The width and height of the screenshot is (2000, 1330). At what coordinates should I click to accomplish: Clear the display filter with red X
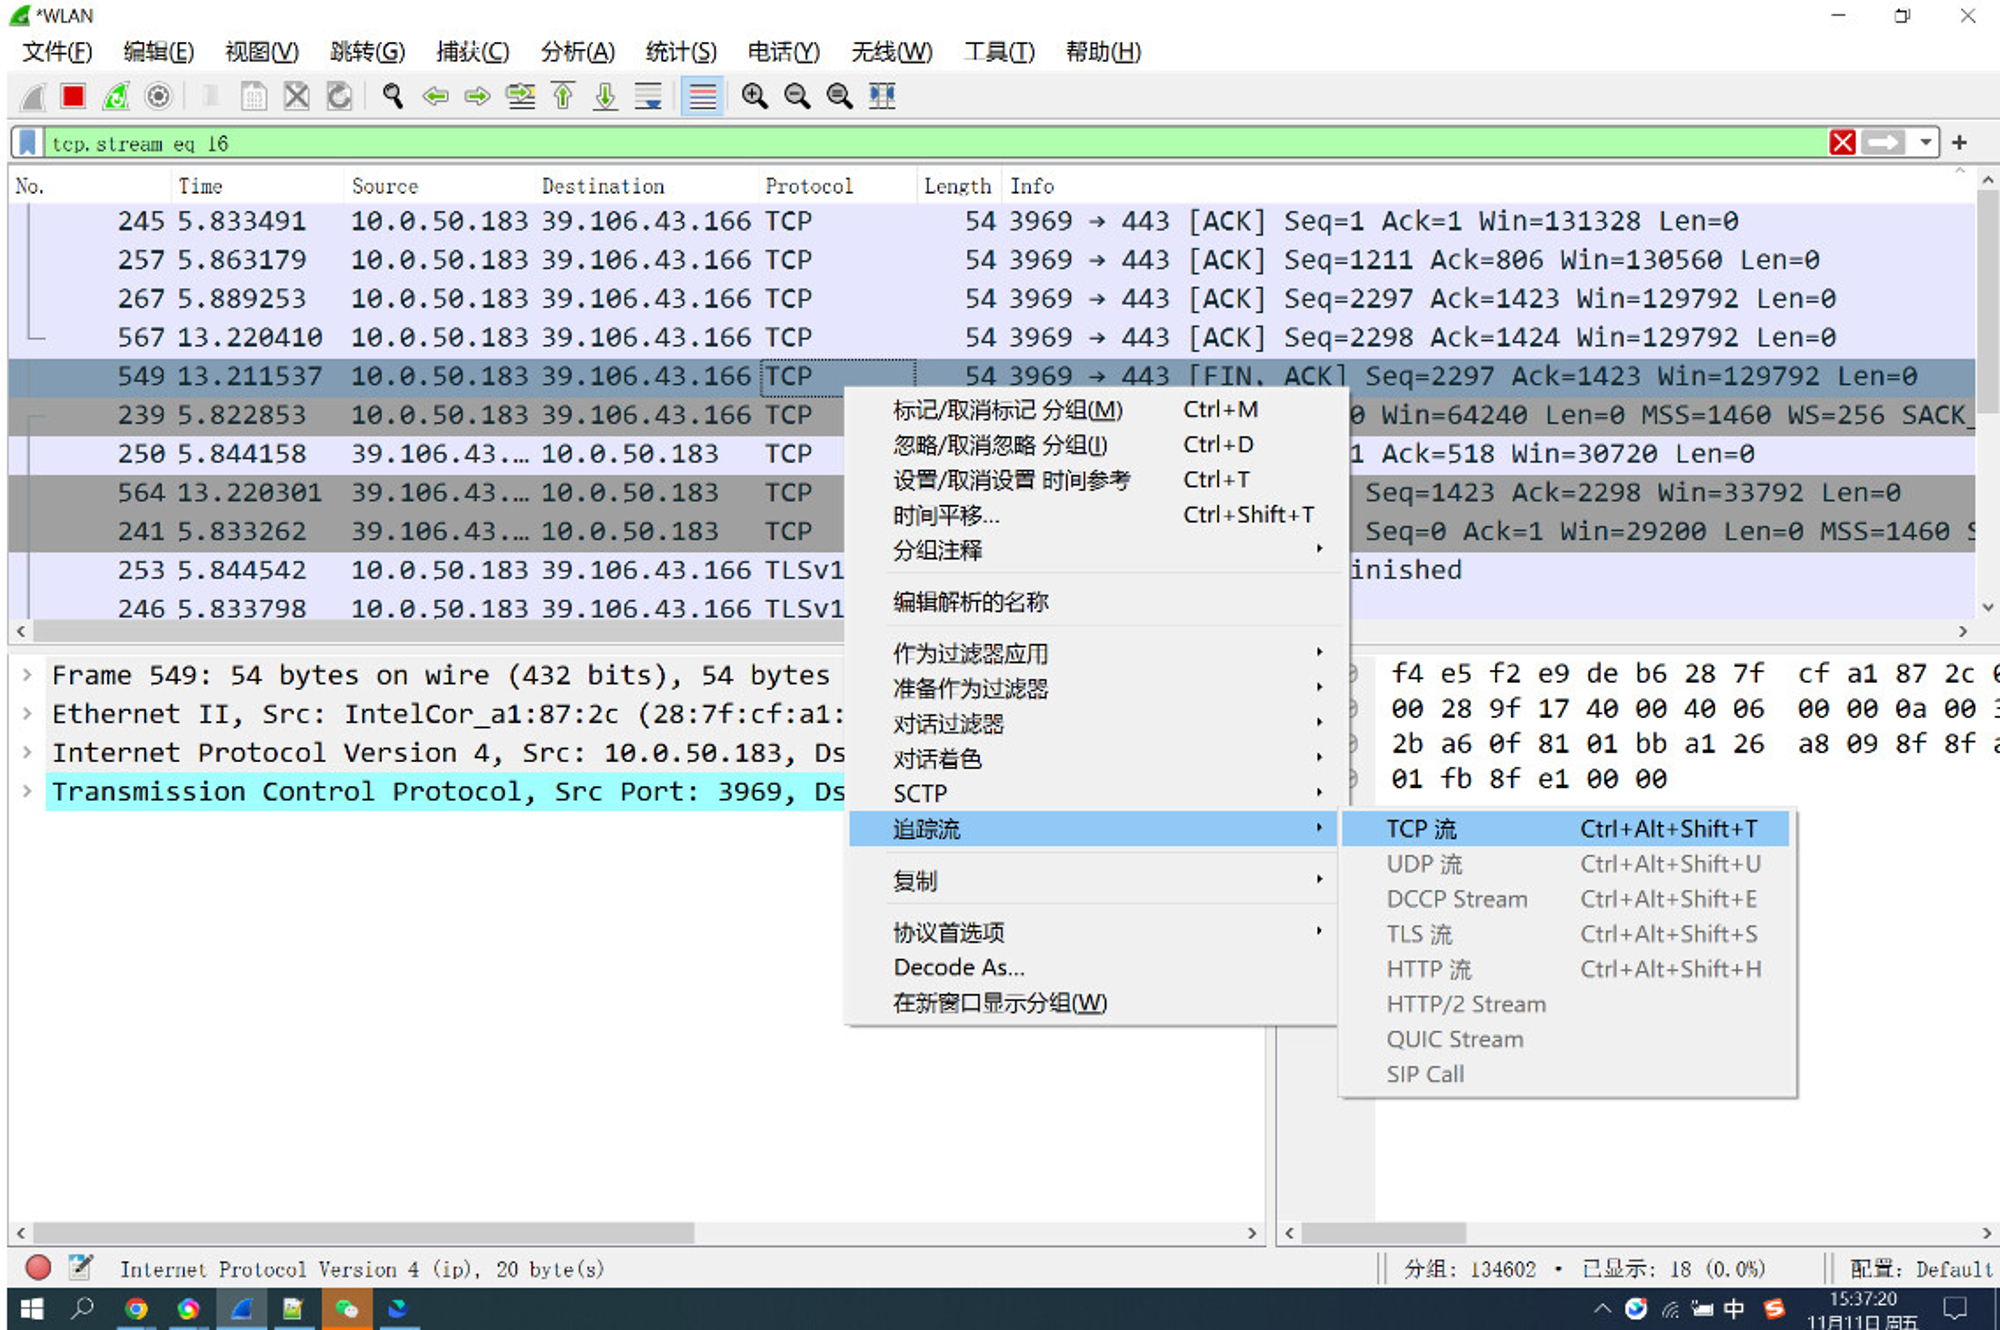pos(1842,143)
